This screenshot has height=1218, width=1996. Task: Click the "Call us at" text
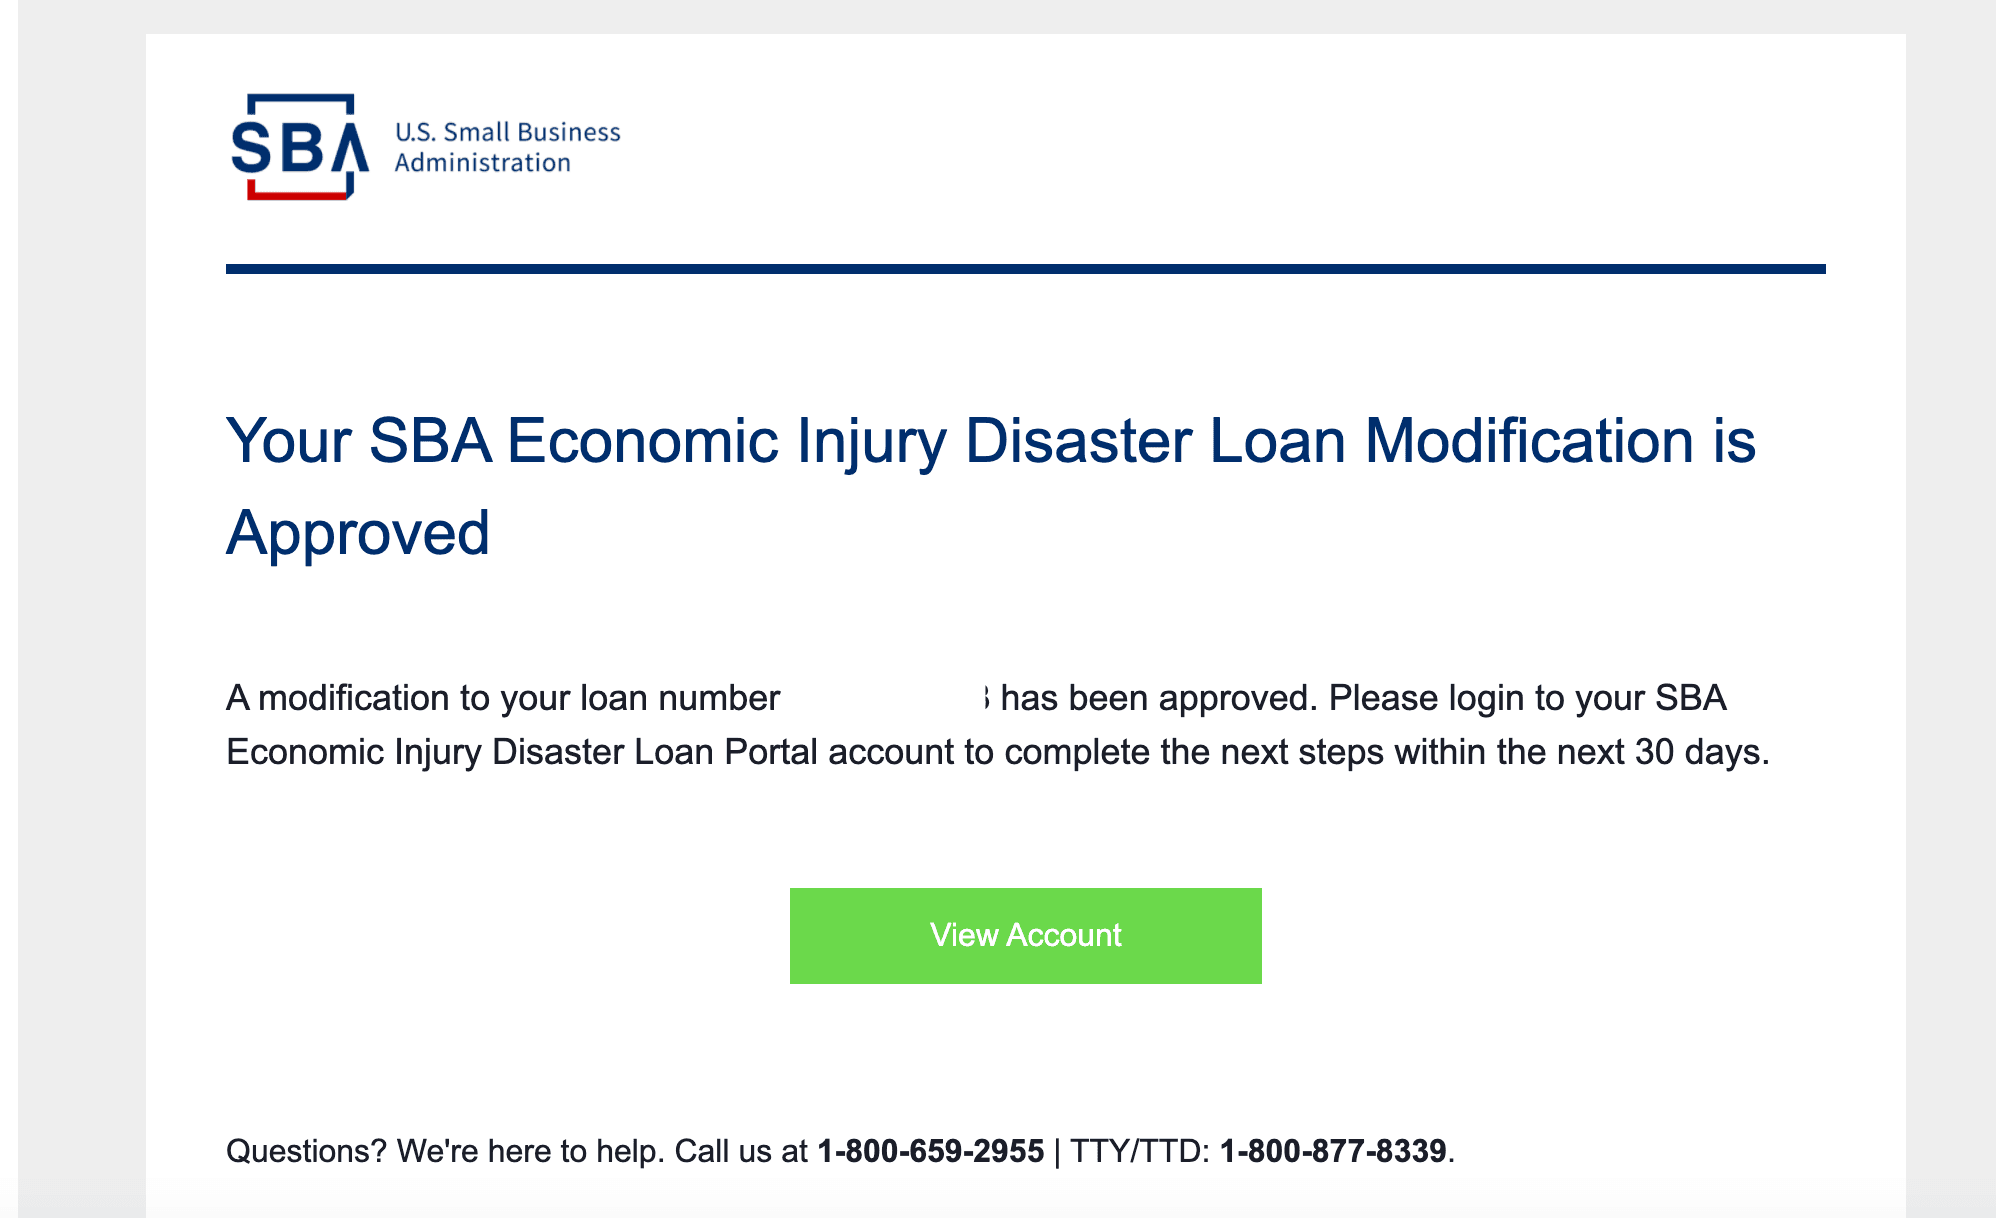tap(741, 1151)
